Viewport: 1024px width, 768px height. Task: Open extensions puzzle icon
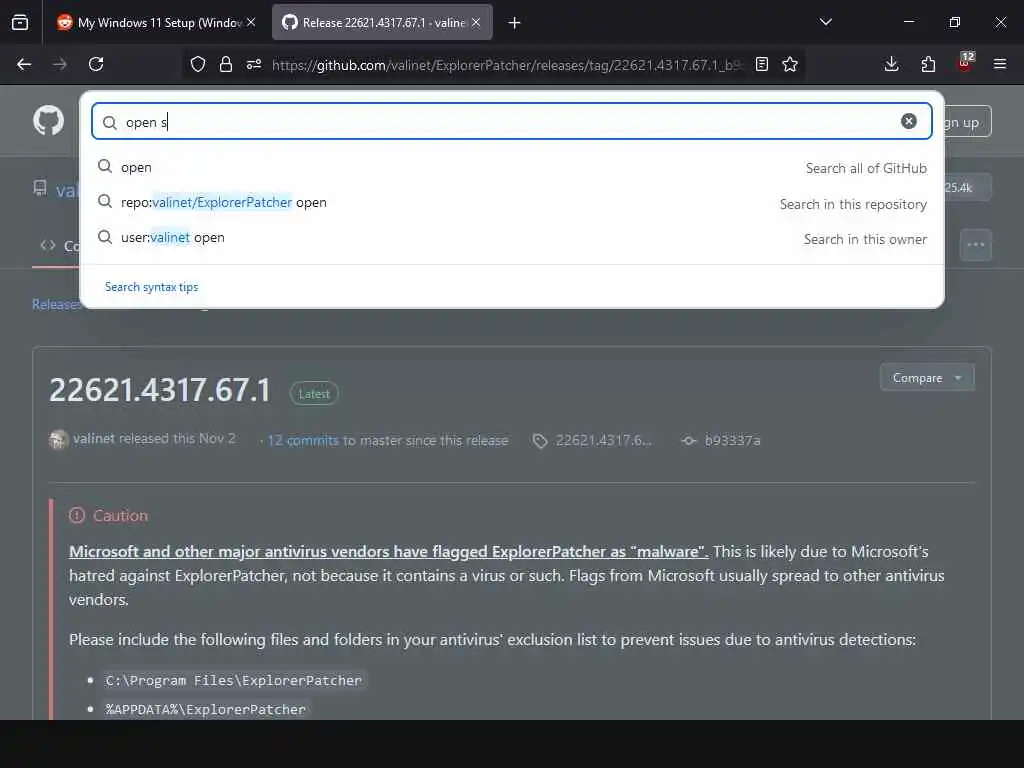pyautogui.click(x=928, y=64)
